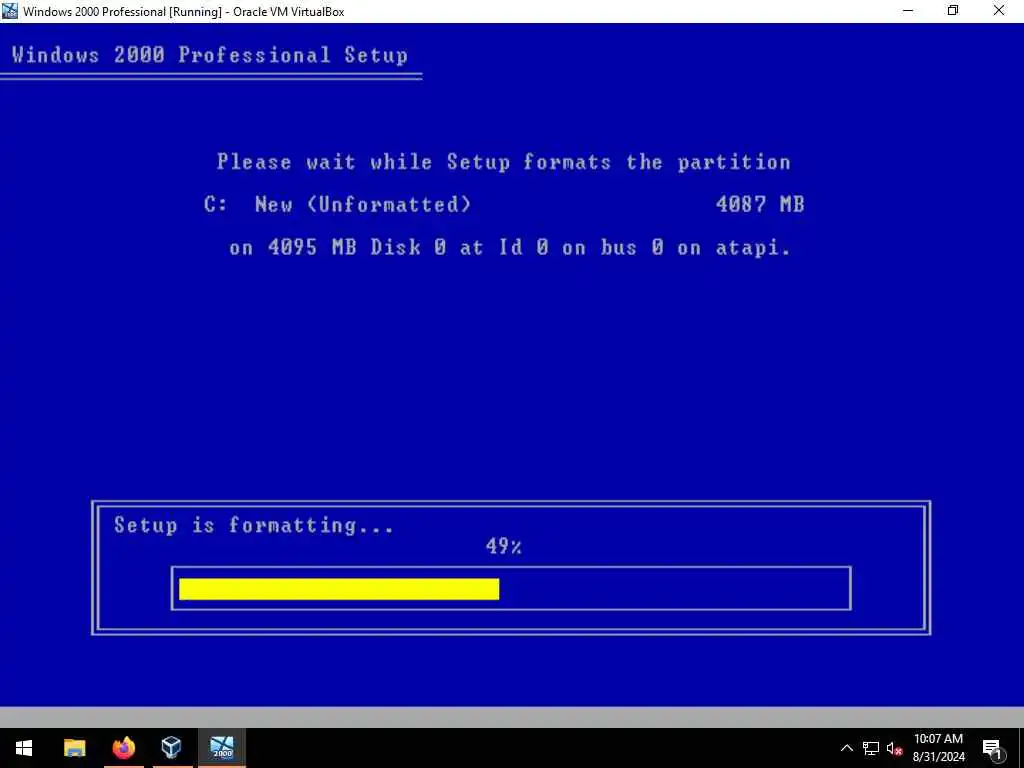Close the VirtualBox VM window
Image resolution: width=1024 pixels, height=768 pixels.
click(x=999, y=11)
